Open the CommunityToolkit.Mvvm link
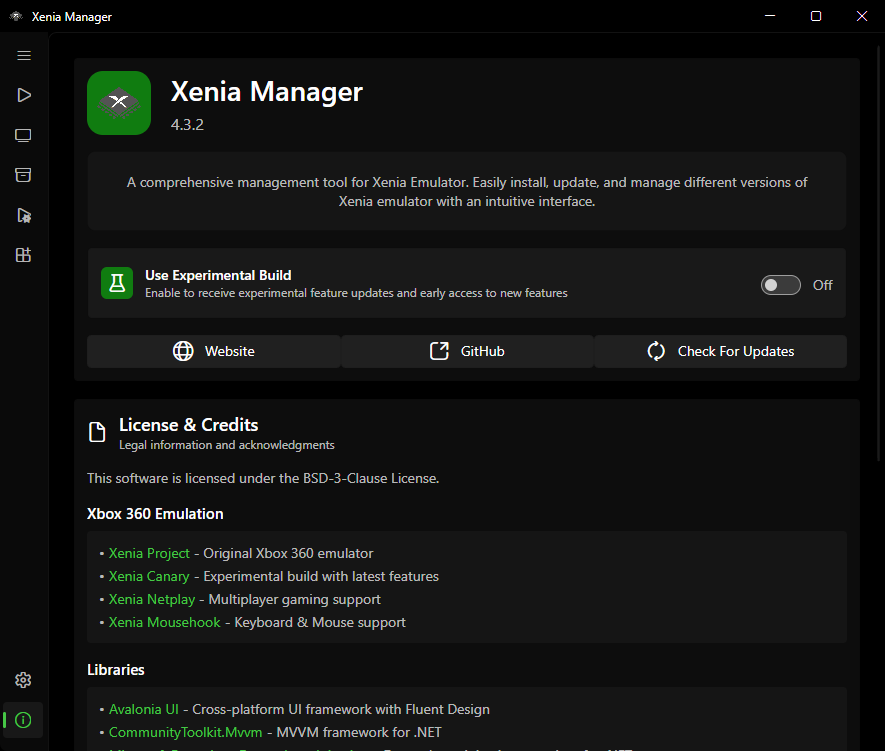Screen dimensions: 885x751 (185, 732)
